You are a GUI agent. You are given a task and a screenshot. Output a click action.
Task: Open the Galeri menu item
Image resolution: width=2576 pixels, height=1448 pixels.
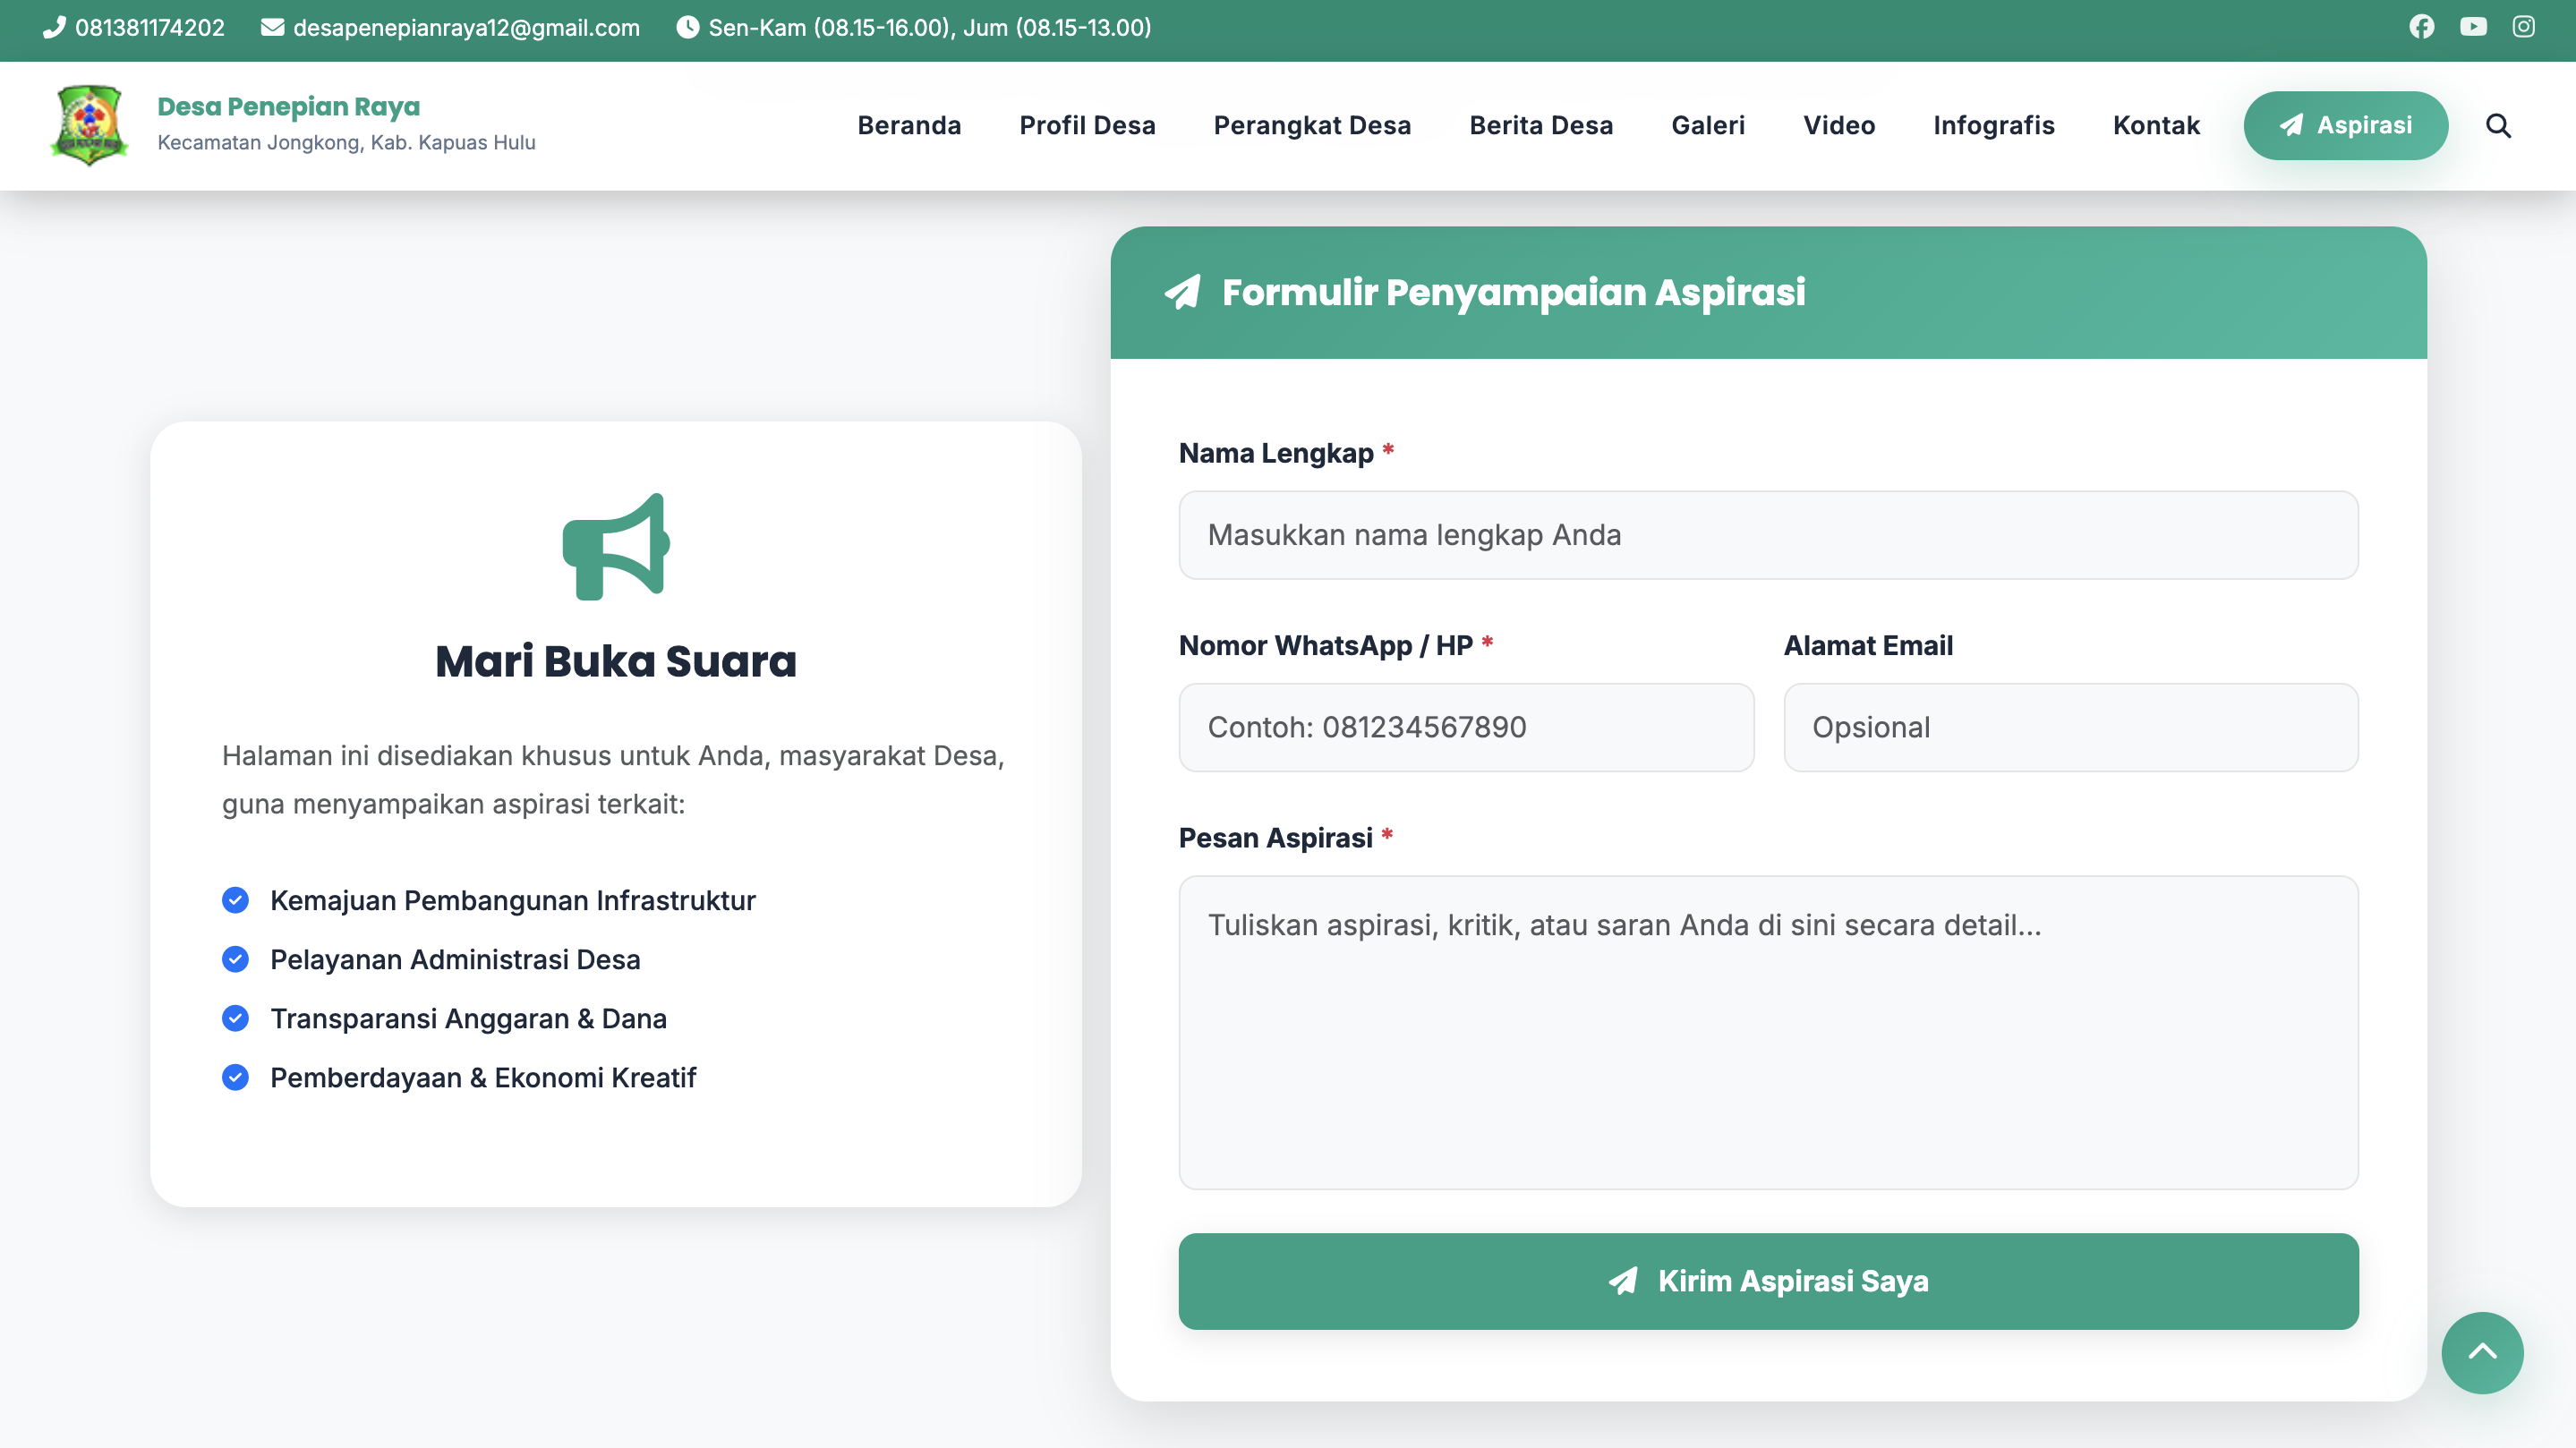click(1708, 125)
